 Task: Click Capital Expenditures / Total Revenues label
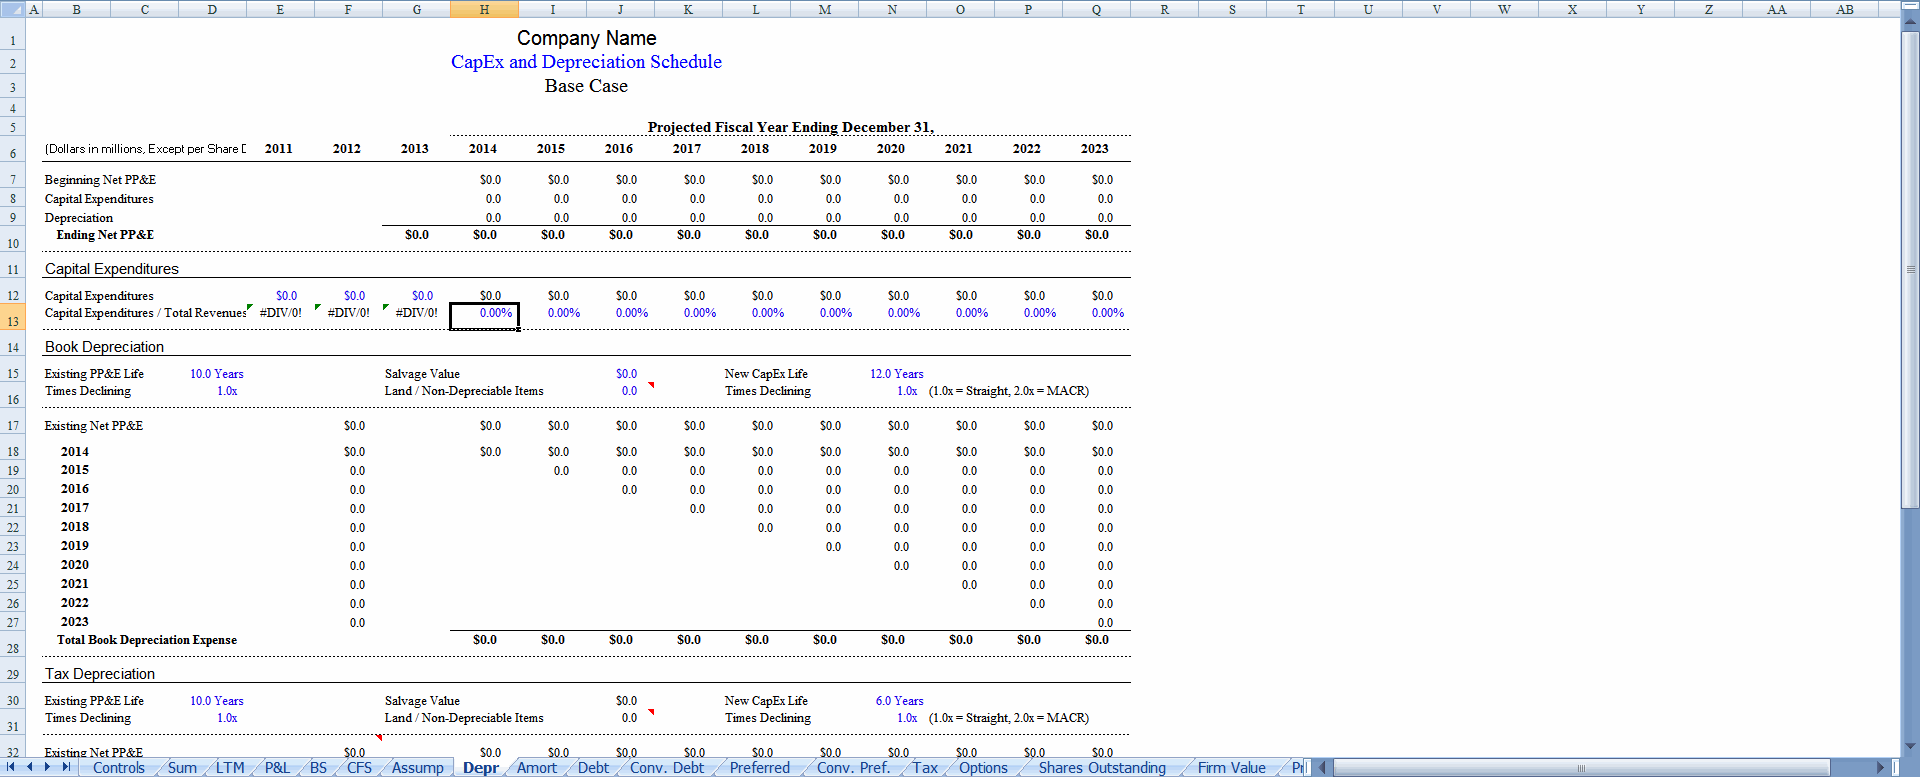[145, 313]
